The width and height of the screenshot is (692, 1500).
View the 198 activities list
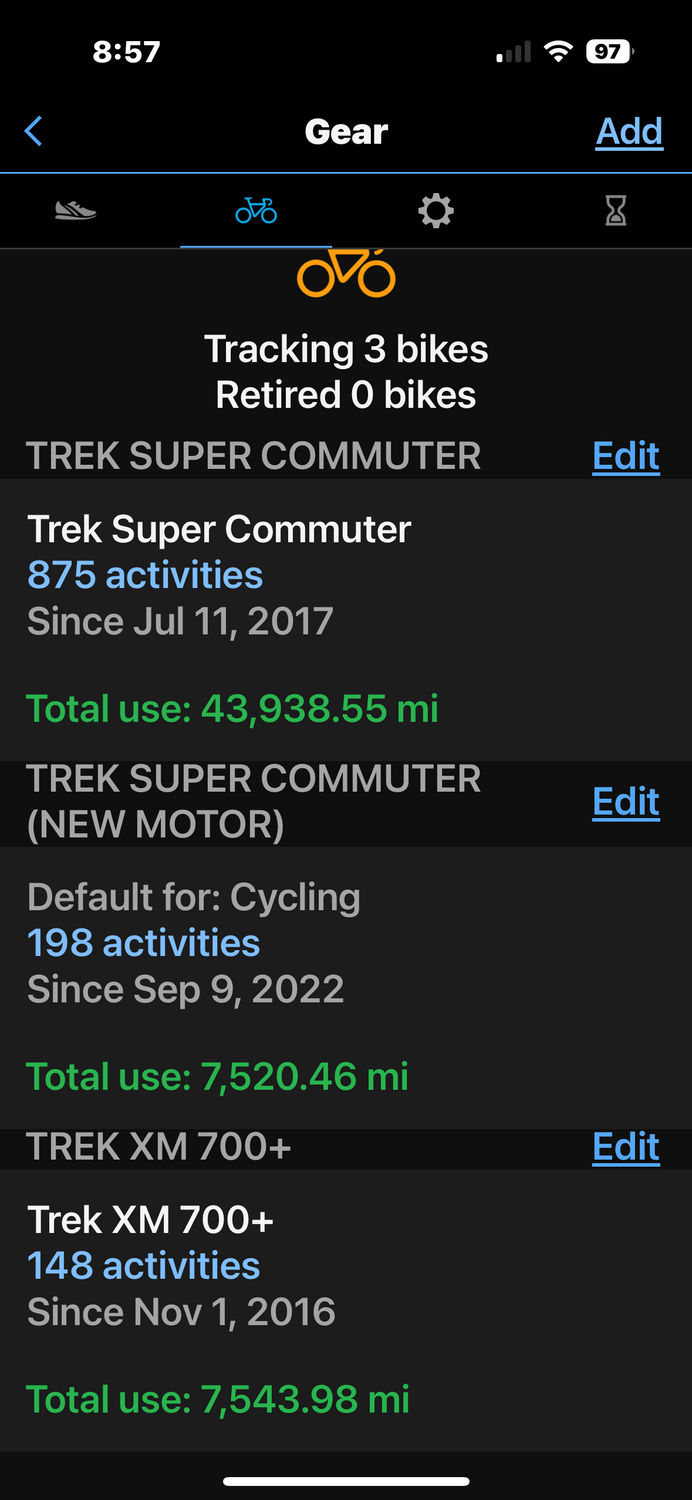(x=143, y=943)
